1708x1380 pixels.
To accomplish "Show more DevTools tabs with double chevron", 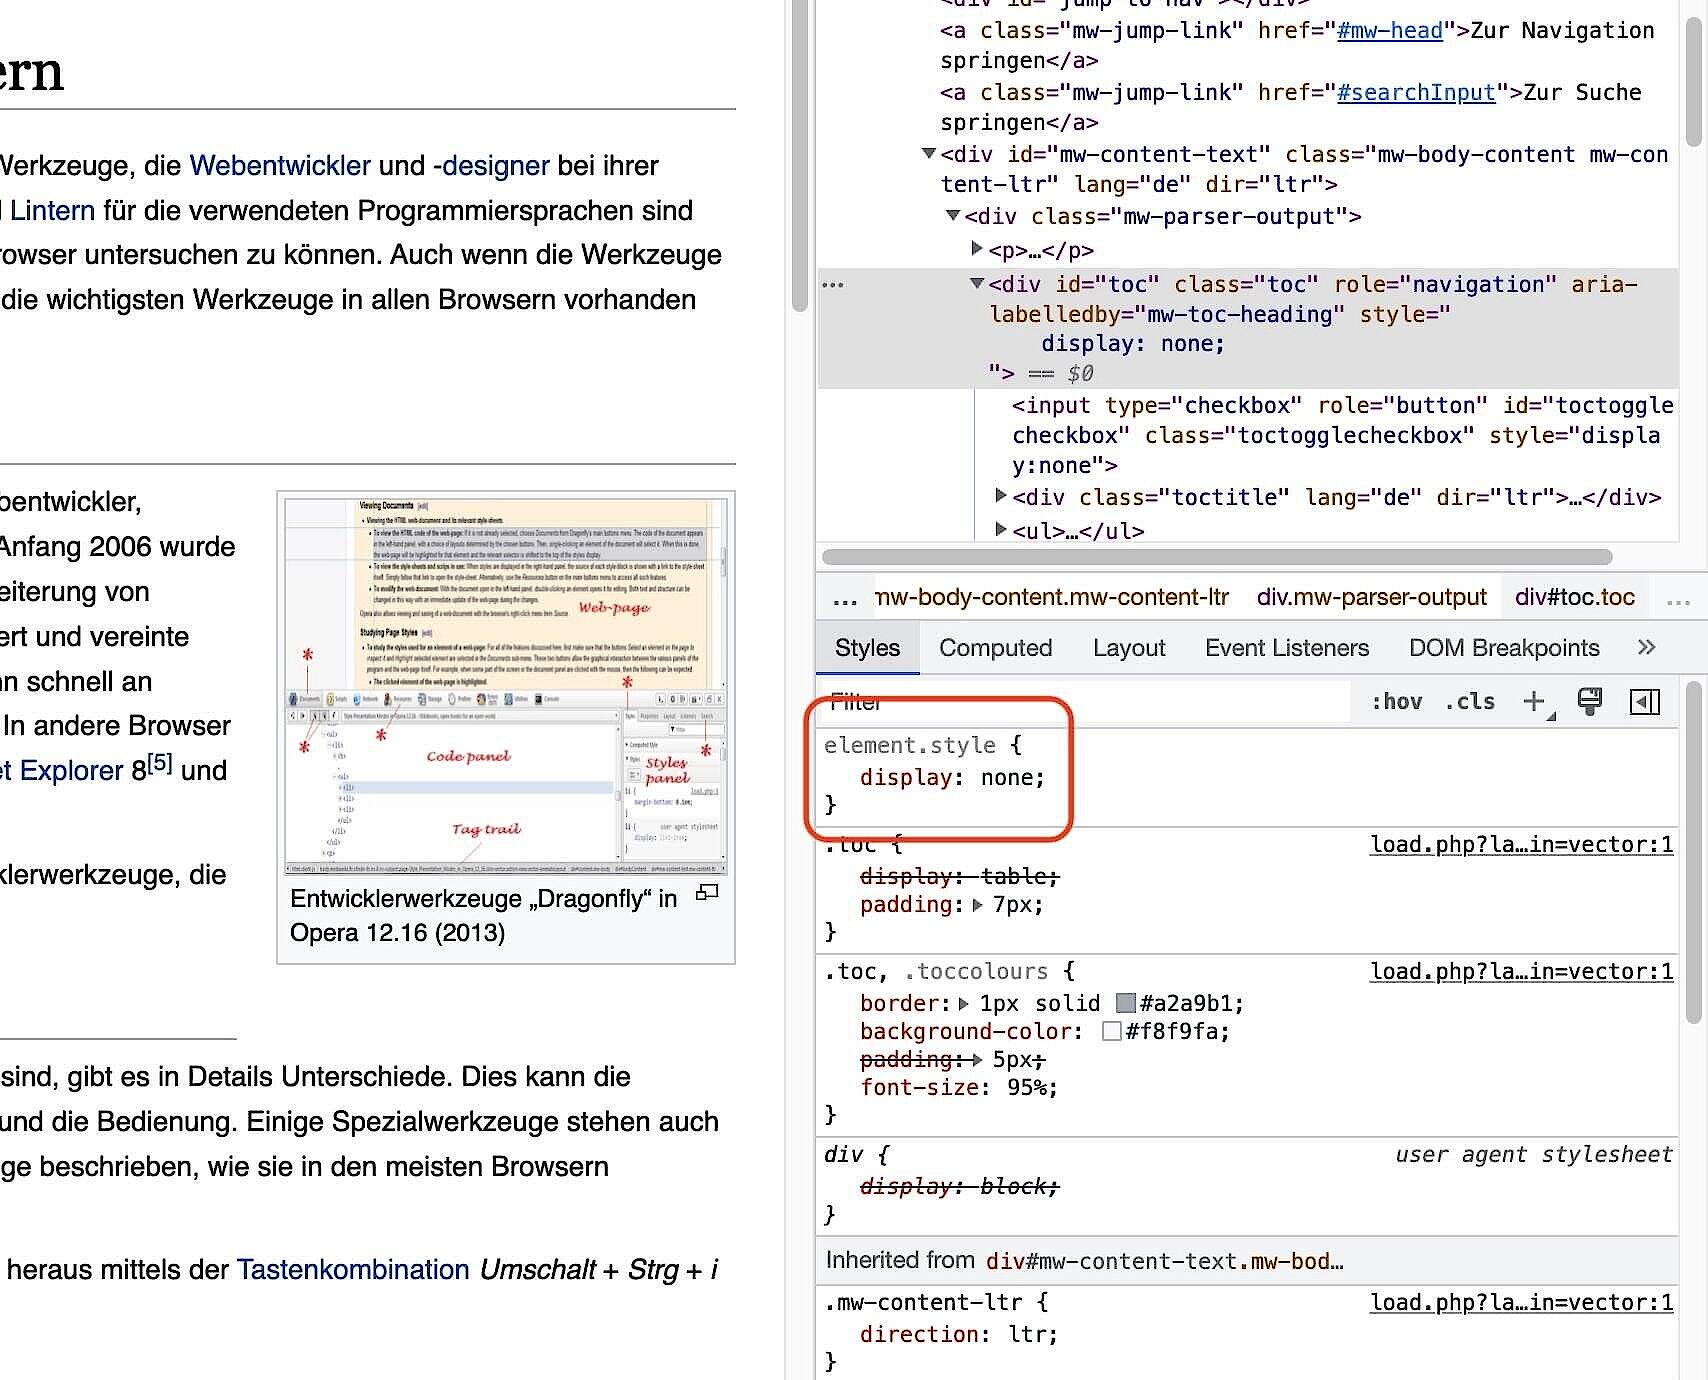I will click(x=1646, y=647).
